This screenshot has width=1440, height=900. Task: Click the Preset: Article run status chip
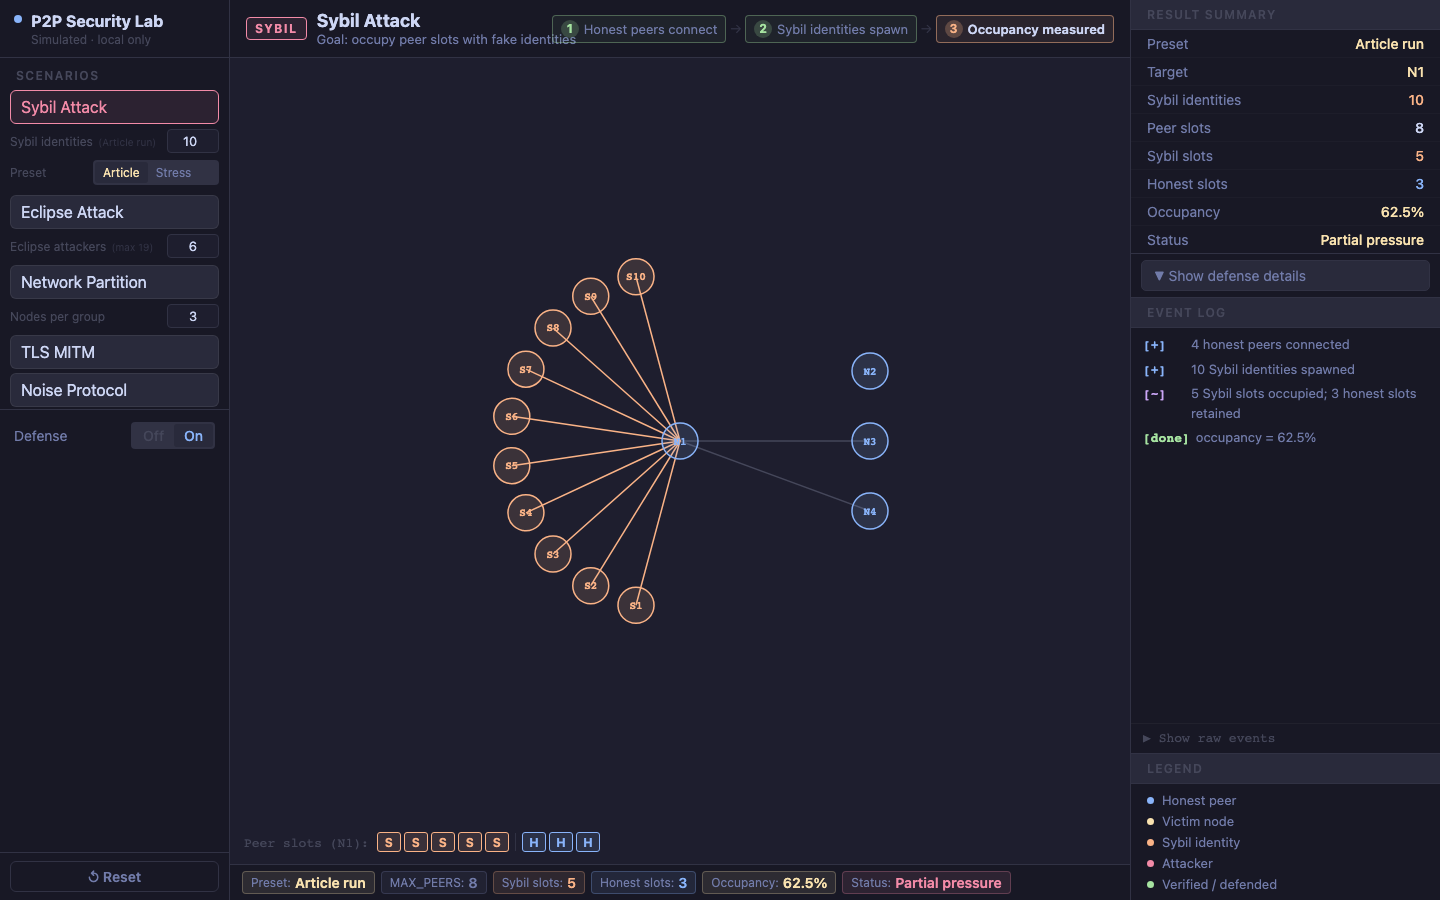[308, 883]
